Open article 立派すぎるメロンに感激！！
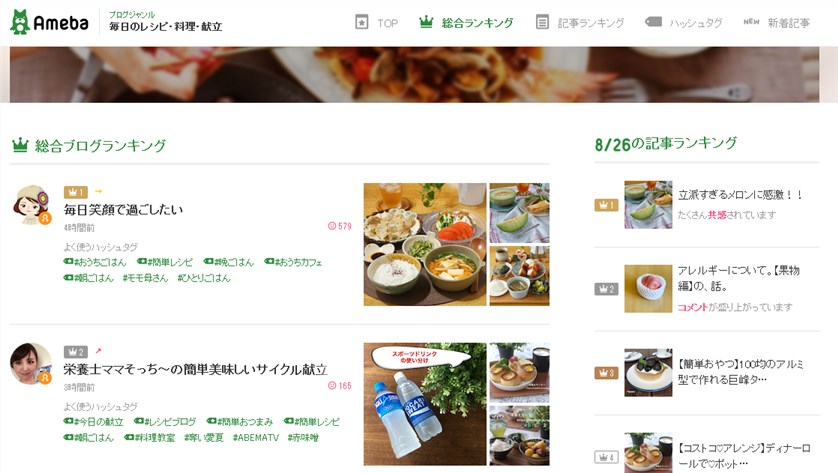The width and height of the screenshot is (838, 473). [x=740, y=195]
